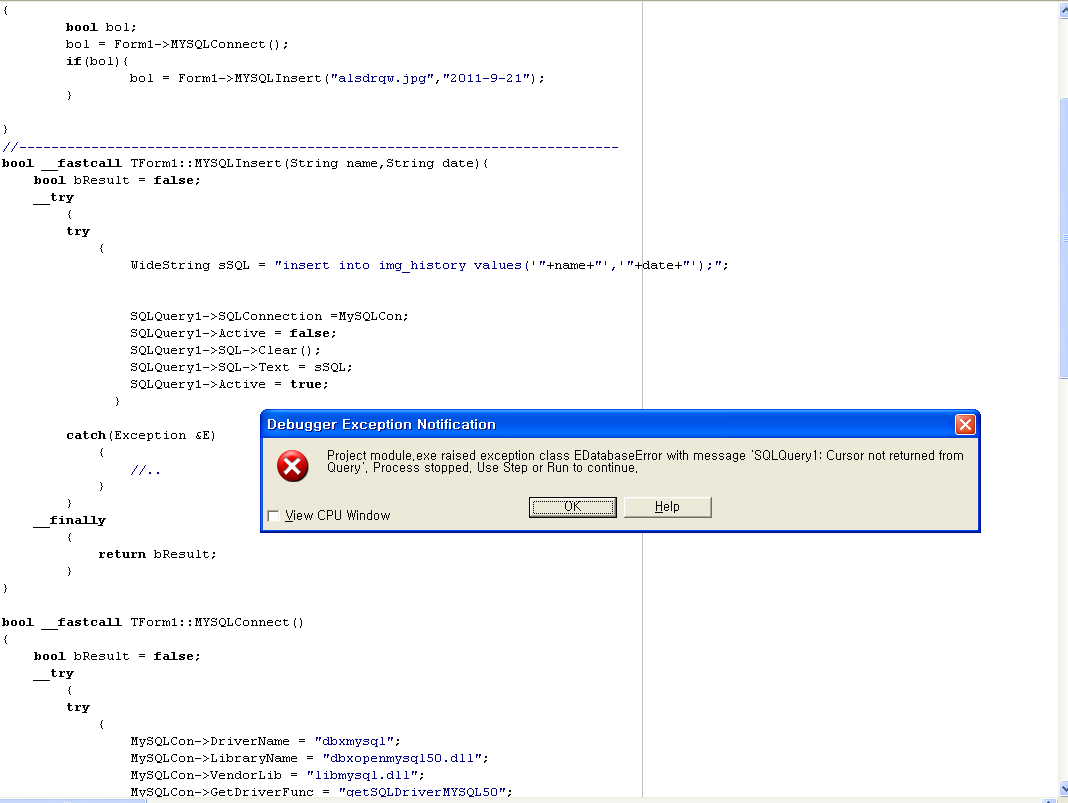This screenshot has height=803, width=1068.
Task: Click the "alsdrqw.jpg" string literal
Action: (379, 78)
